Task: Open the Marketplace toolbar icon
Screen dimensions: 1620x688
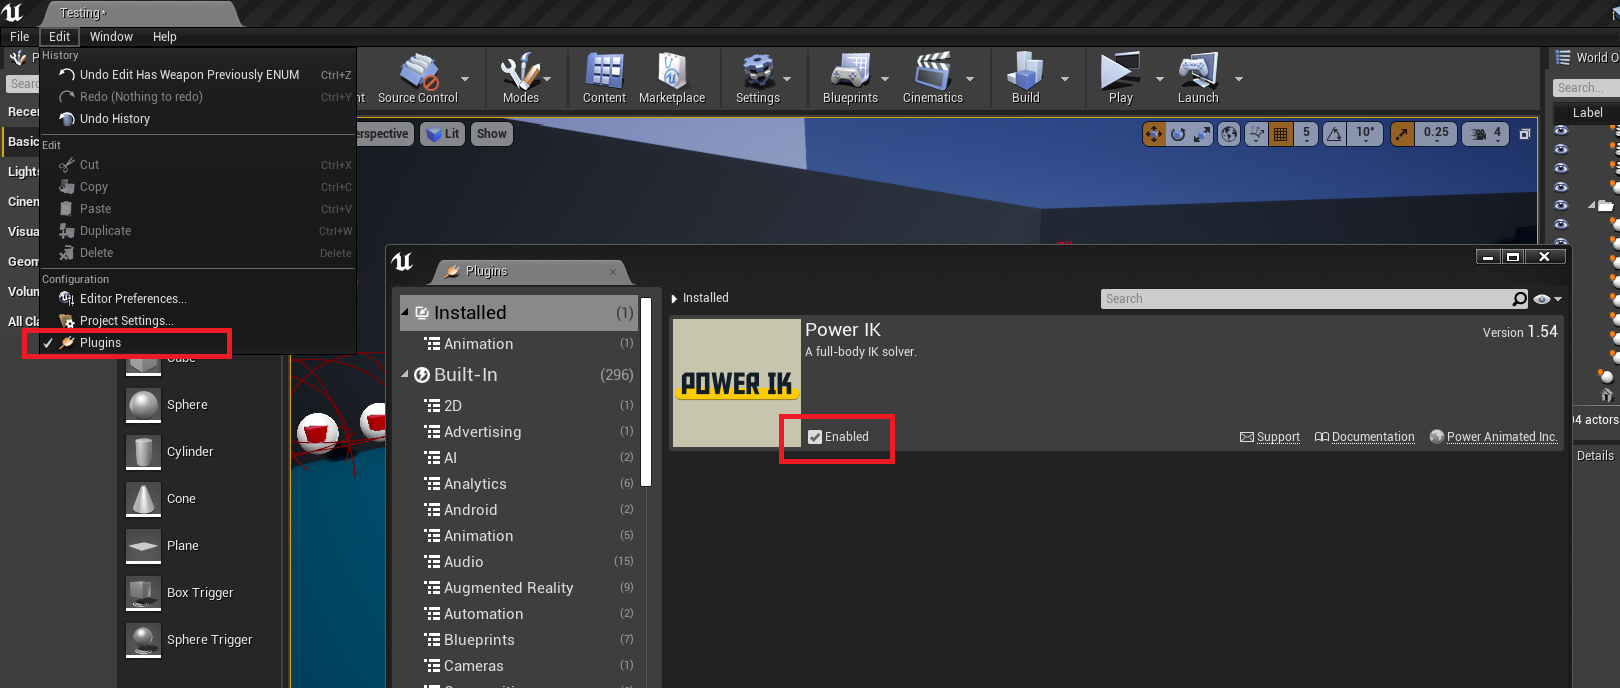Action: tap(671, 78)
